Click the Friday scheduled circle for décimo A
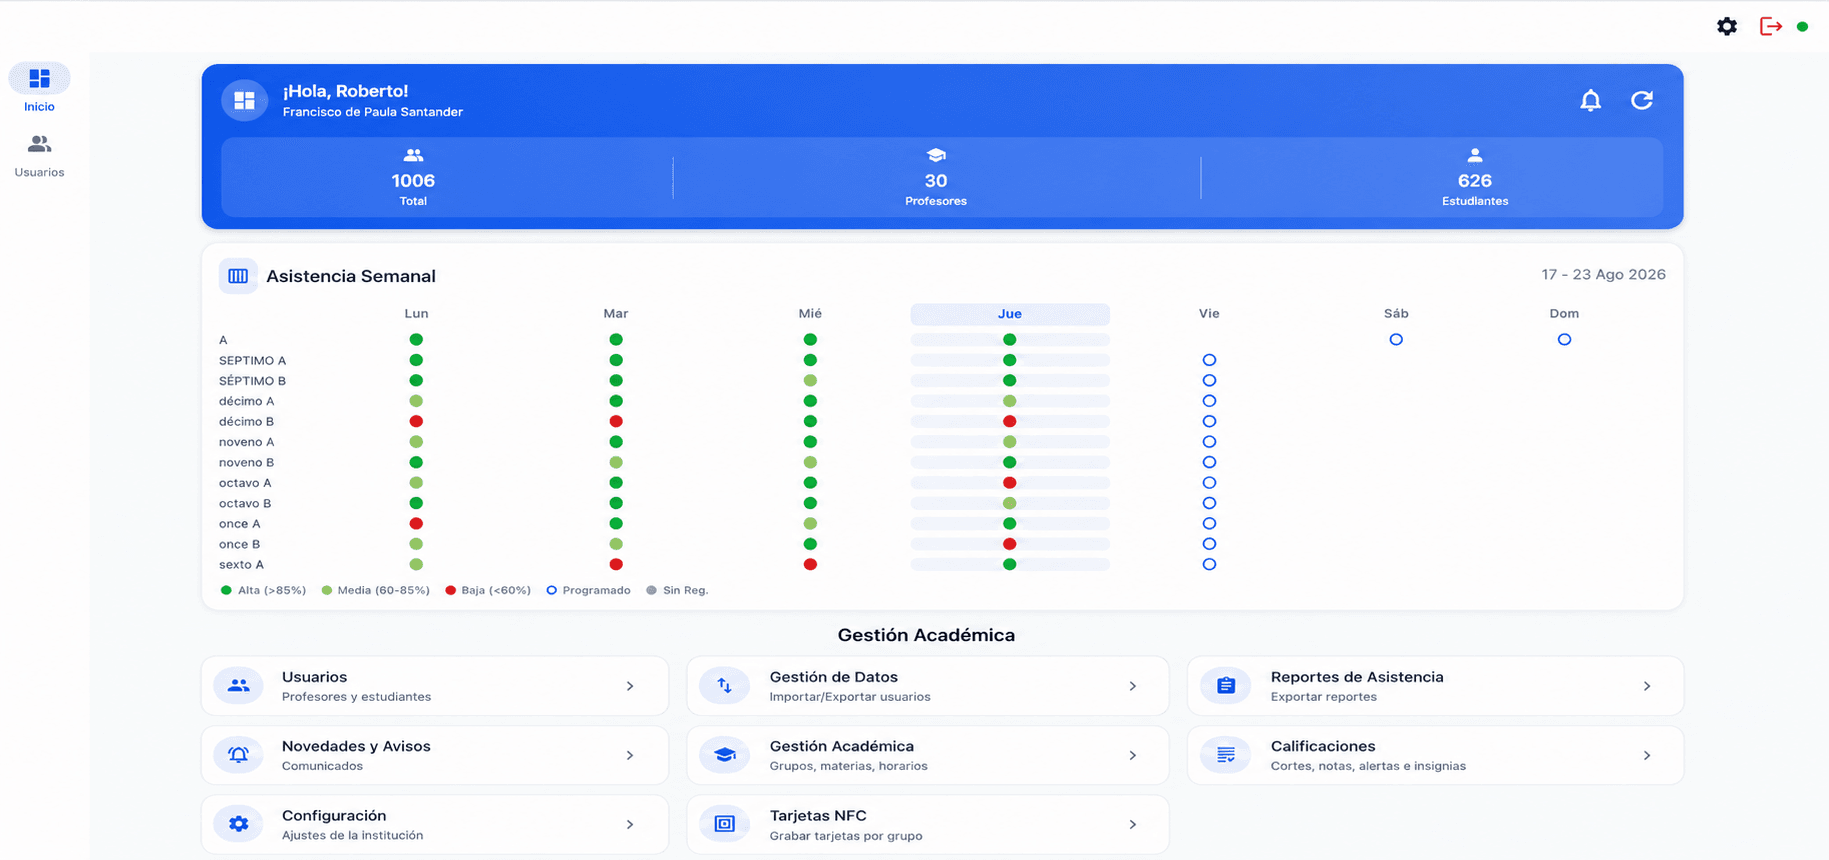 1209,401
